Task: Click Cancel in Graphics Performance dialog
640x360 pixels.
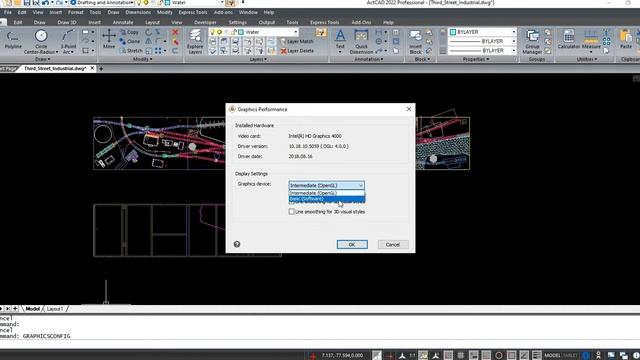Action: point(393,244)
